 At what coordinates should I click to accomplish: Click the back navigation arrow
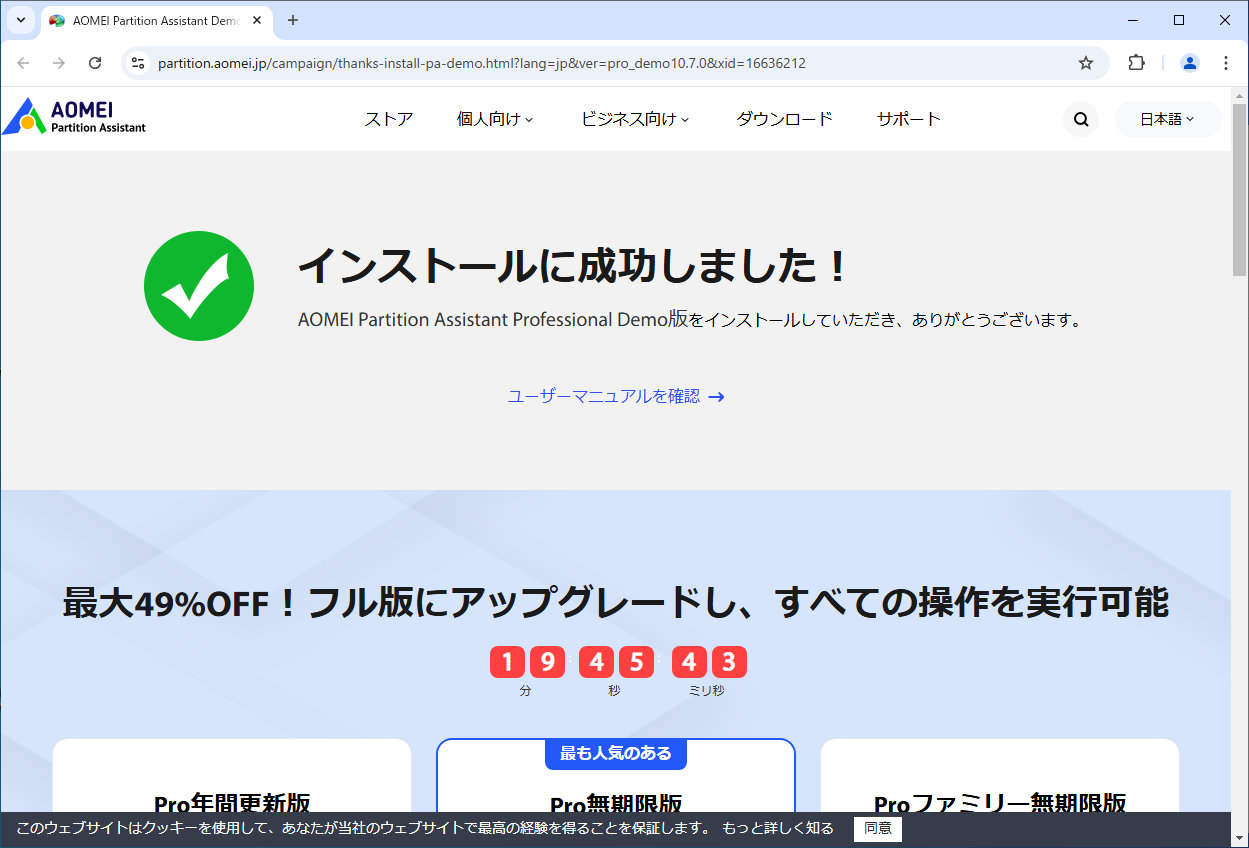(23, 62)
